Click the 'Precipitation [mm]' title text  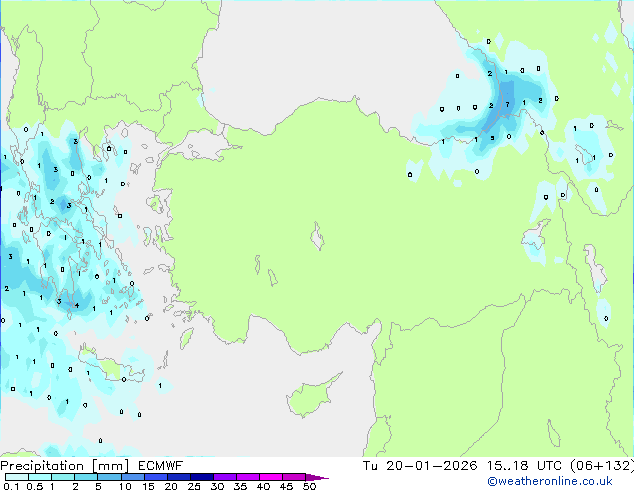65,466
